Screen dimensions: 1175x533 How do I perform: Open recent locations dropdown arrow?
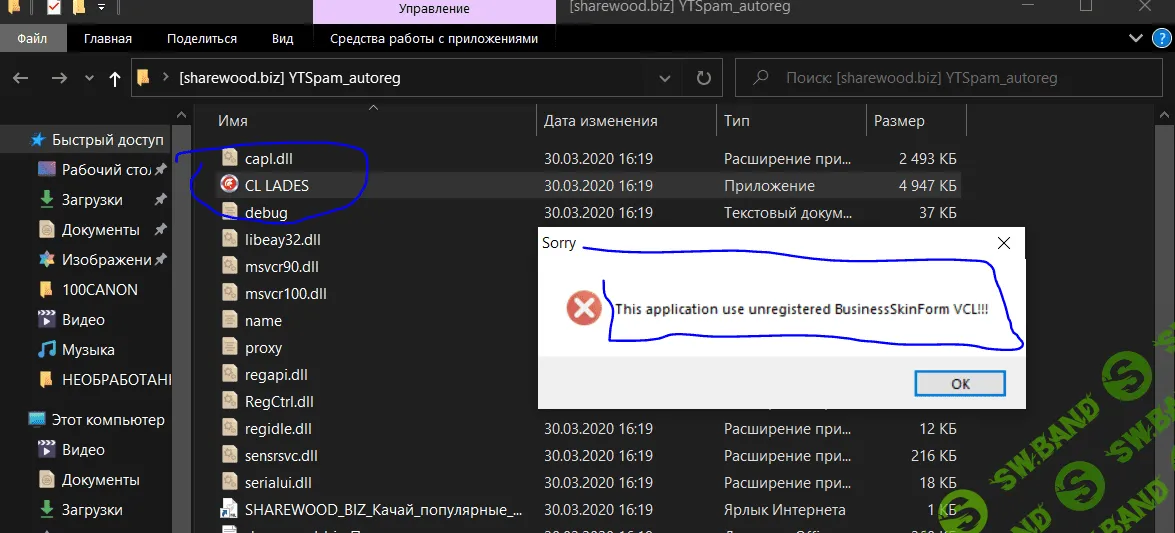coord(88,78)
